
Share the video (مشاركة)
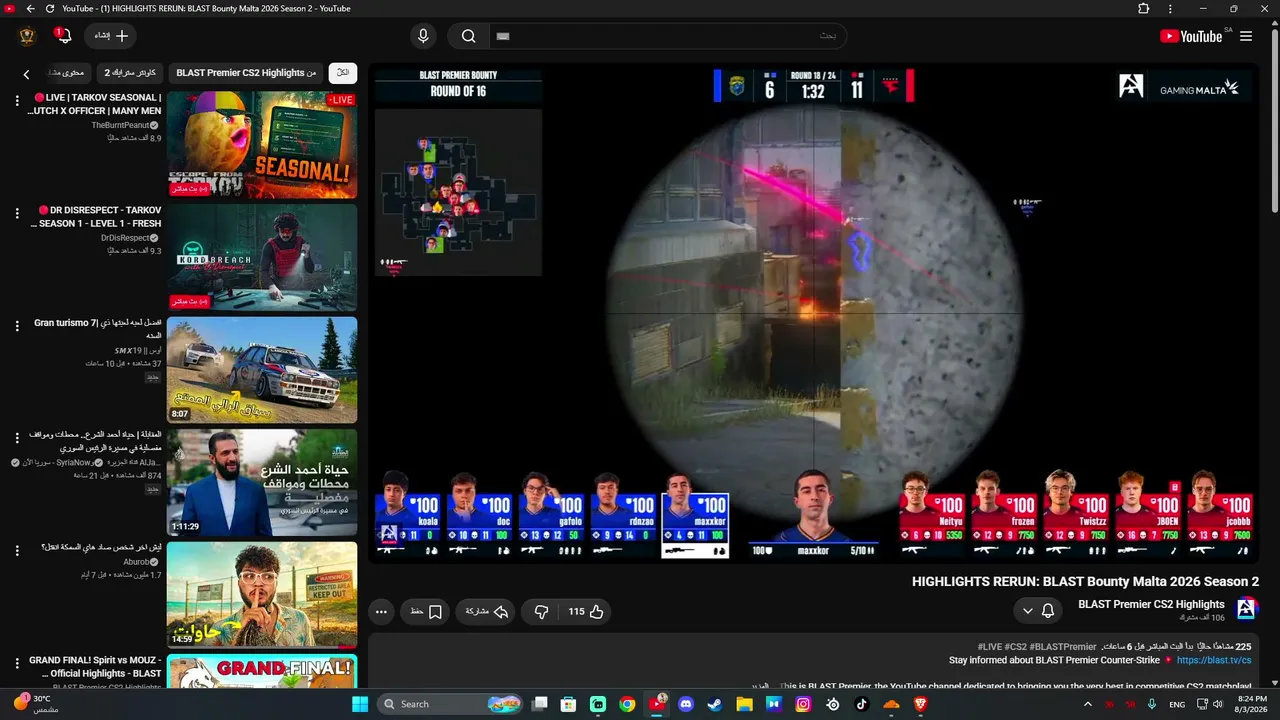[487, 612]
